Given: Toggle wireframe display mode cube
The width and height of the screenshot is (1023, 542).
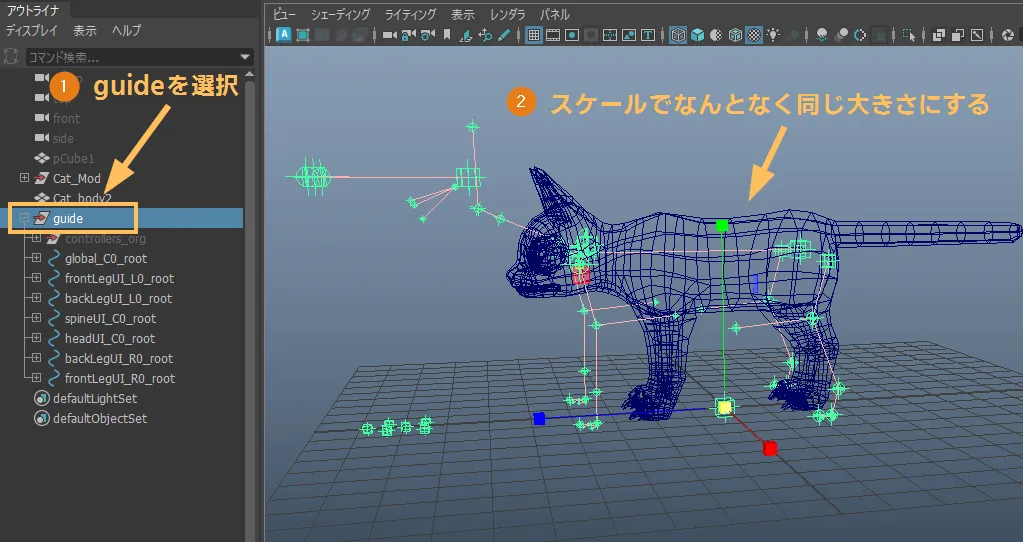Looking at the screenshot, I should pos(677,35).
